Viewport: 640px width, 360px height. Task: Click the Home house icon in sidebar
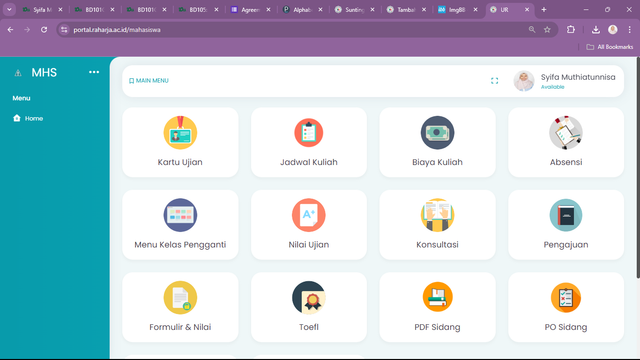17,118
